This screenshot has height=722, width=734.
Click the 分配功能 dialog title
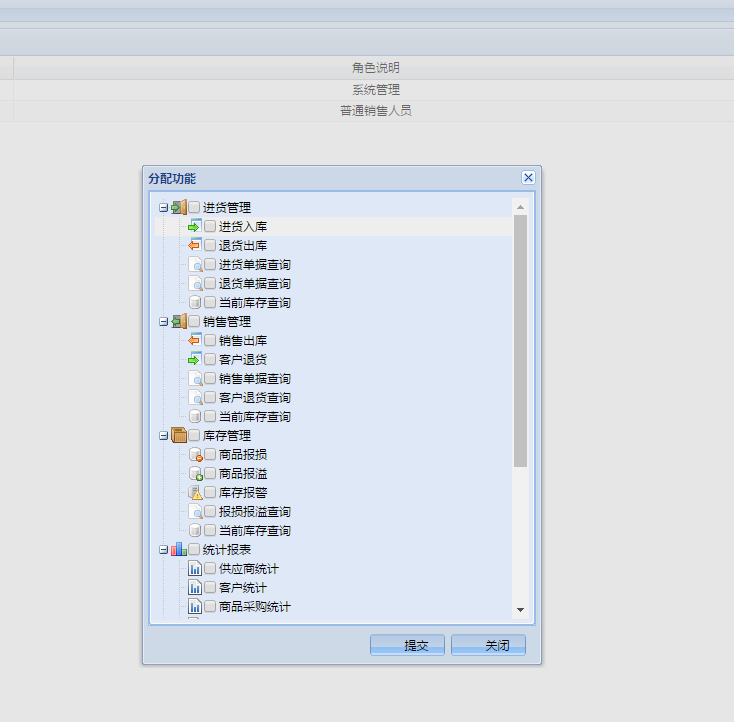[172, 178]
